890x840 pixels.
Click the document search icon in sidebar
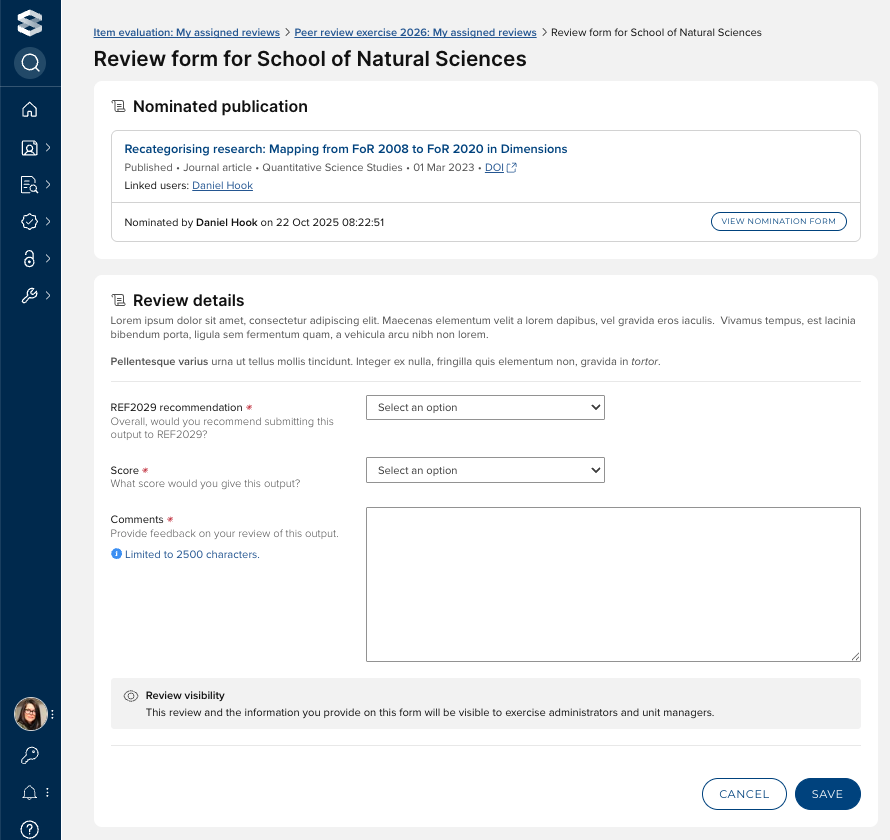[29, 185]
